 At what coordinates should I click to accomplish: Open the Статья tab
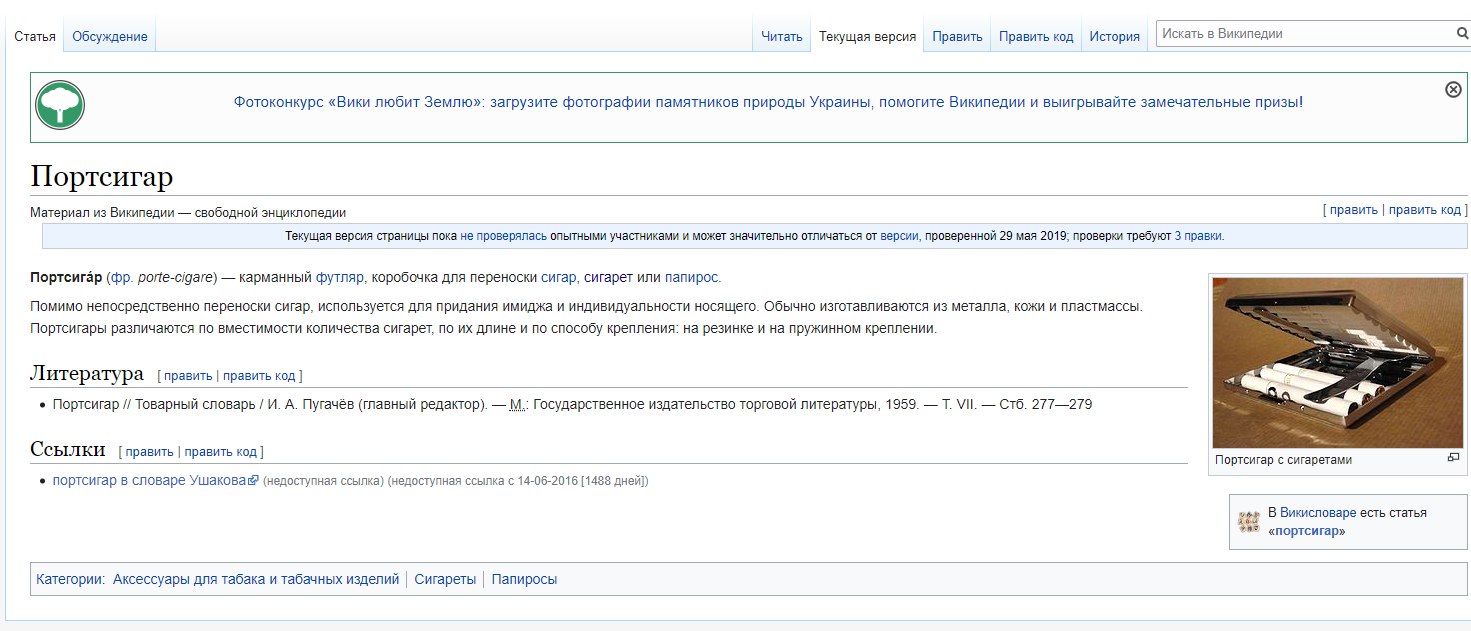[x=35, y=36]
